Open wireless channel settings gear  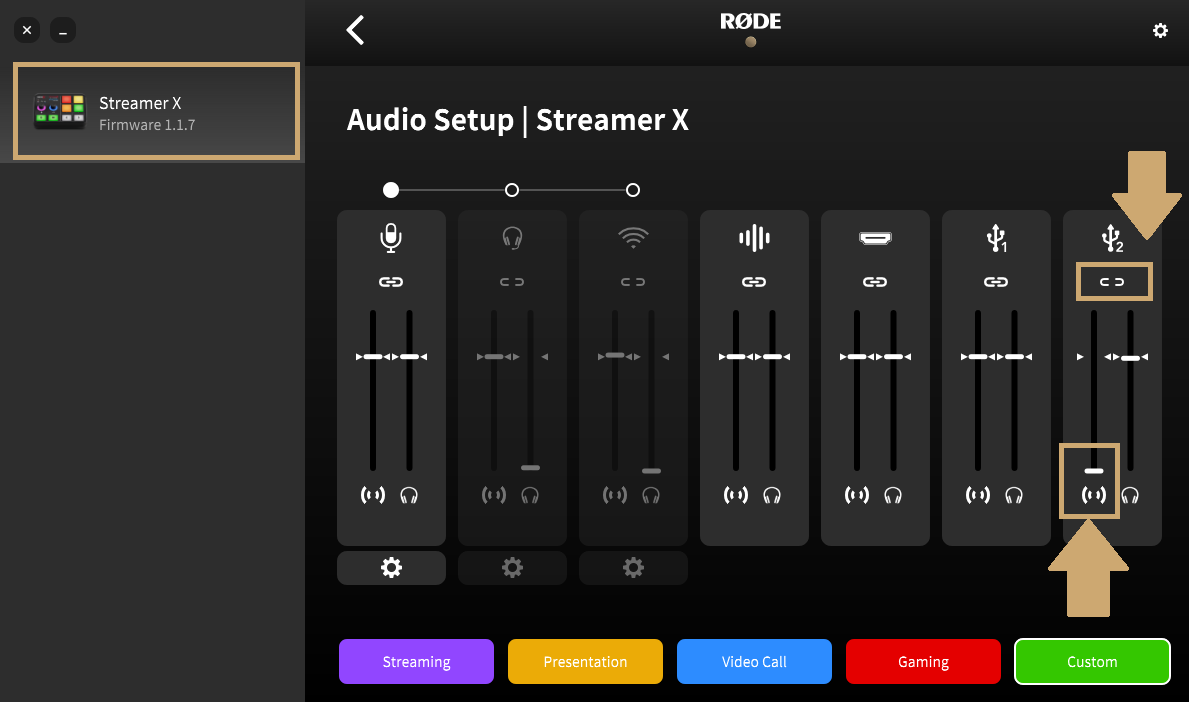633,568
